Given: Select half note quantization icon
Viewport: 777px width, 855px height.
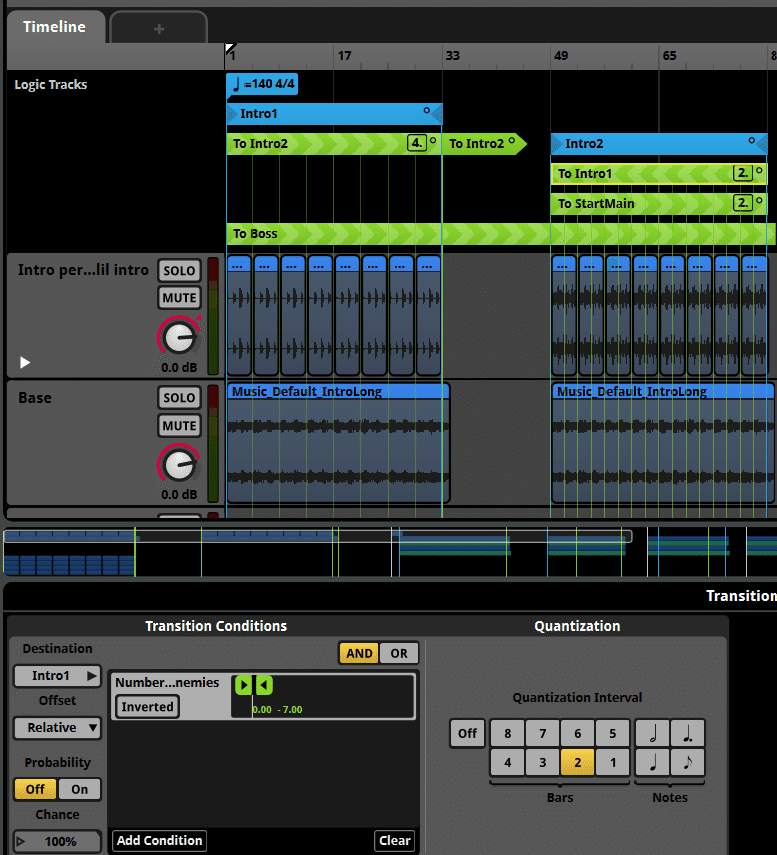Looking at the screenshot, I should [x=653, y=733].
